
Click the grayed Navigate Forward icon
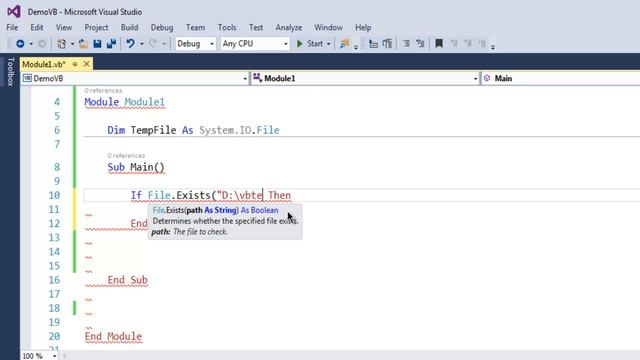tap(42, 43)
